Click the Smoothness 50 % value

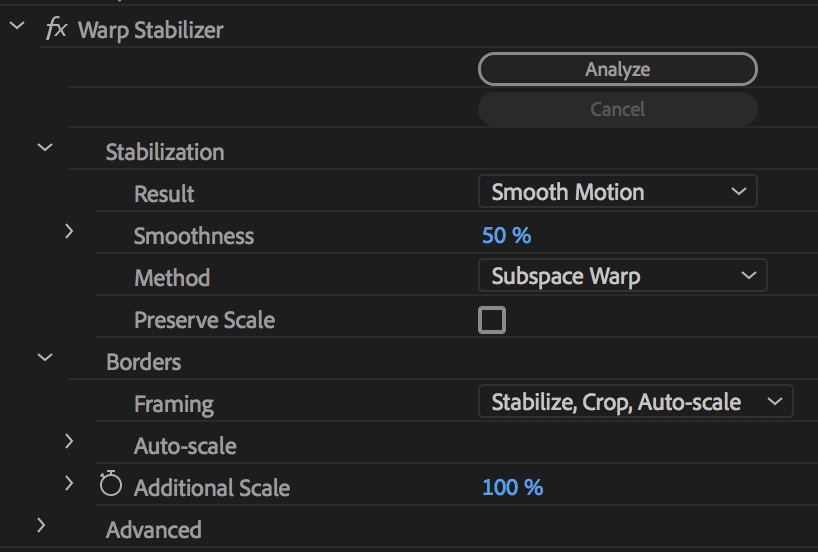click(x=506, y=236)
